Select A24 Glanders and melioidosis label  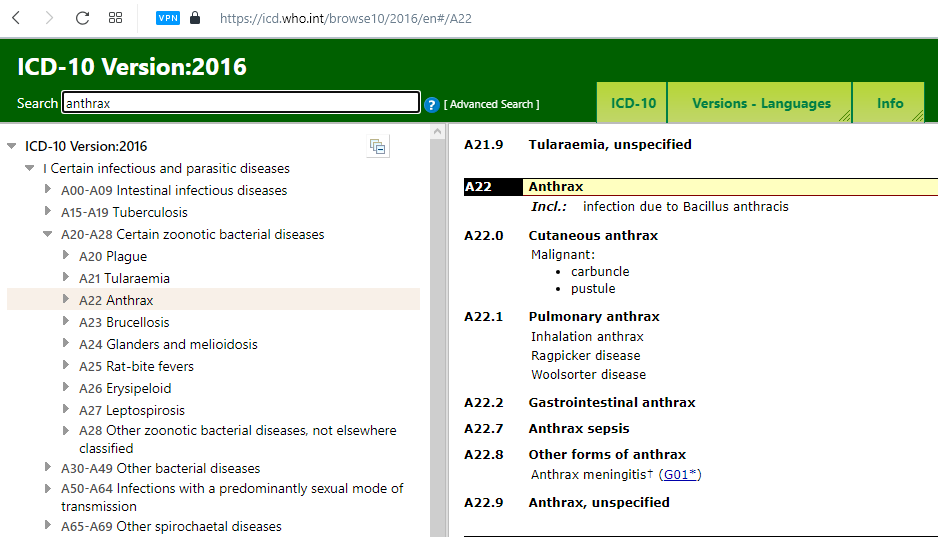pos(168,344)
